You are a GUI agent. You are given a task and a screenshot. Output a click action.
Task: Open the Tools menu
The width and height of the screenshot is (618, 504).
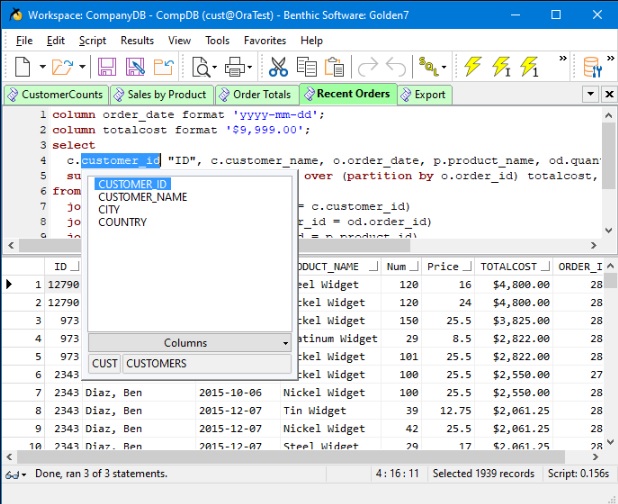[217, 40]
